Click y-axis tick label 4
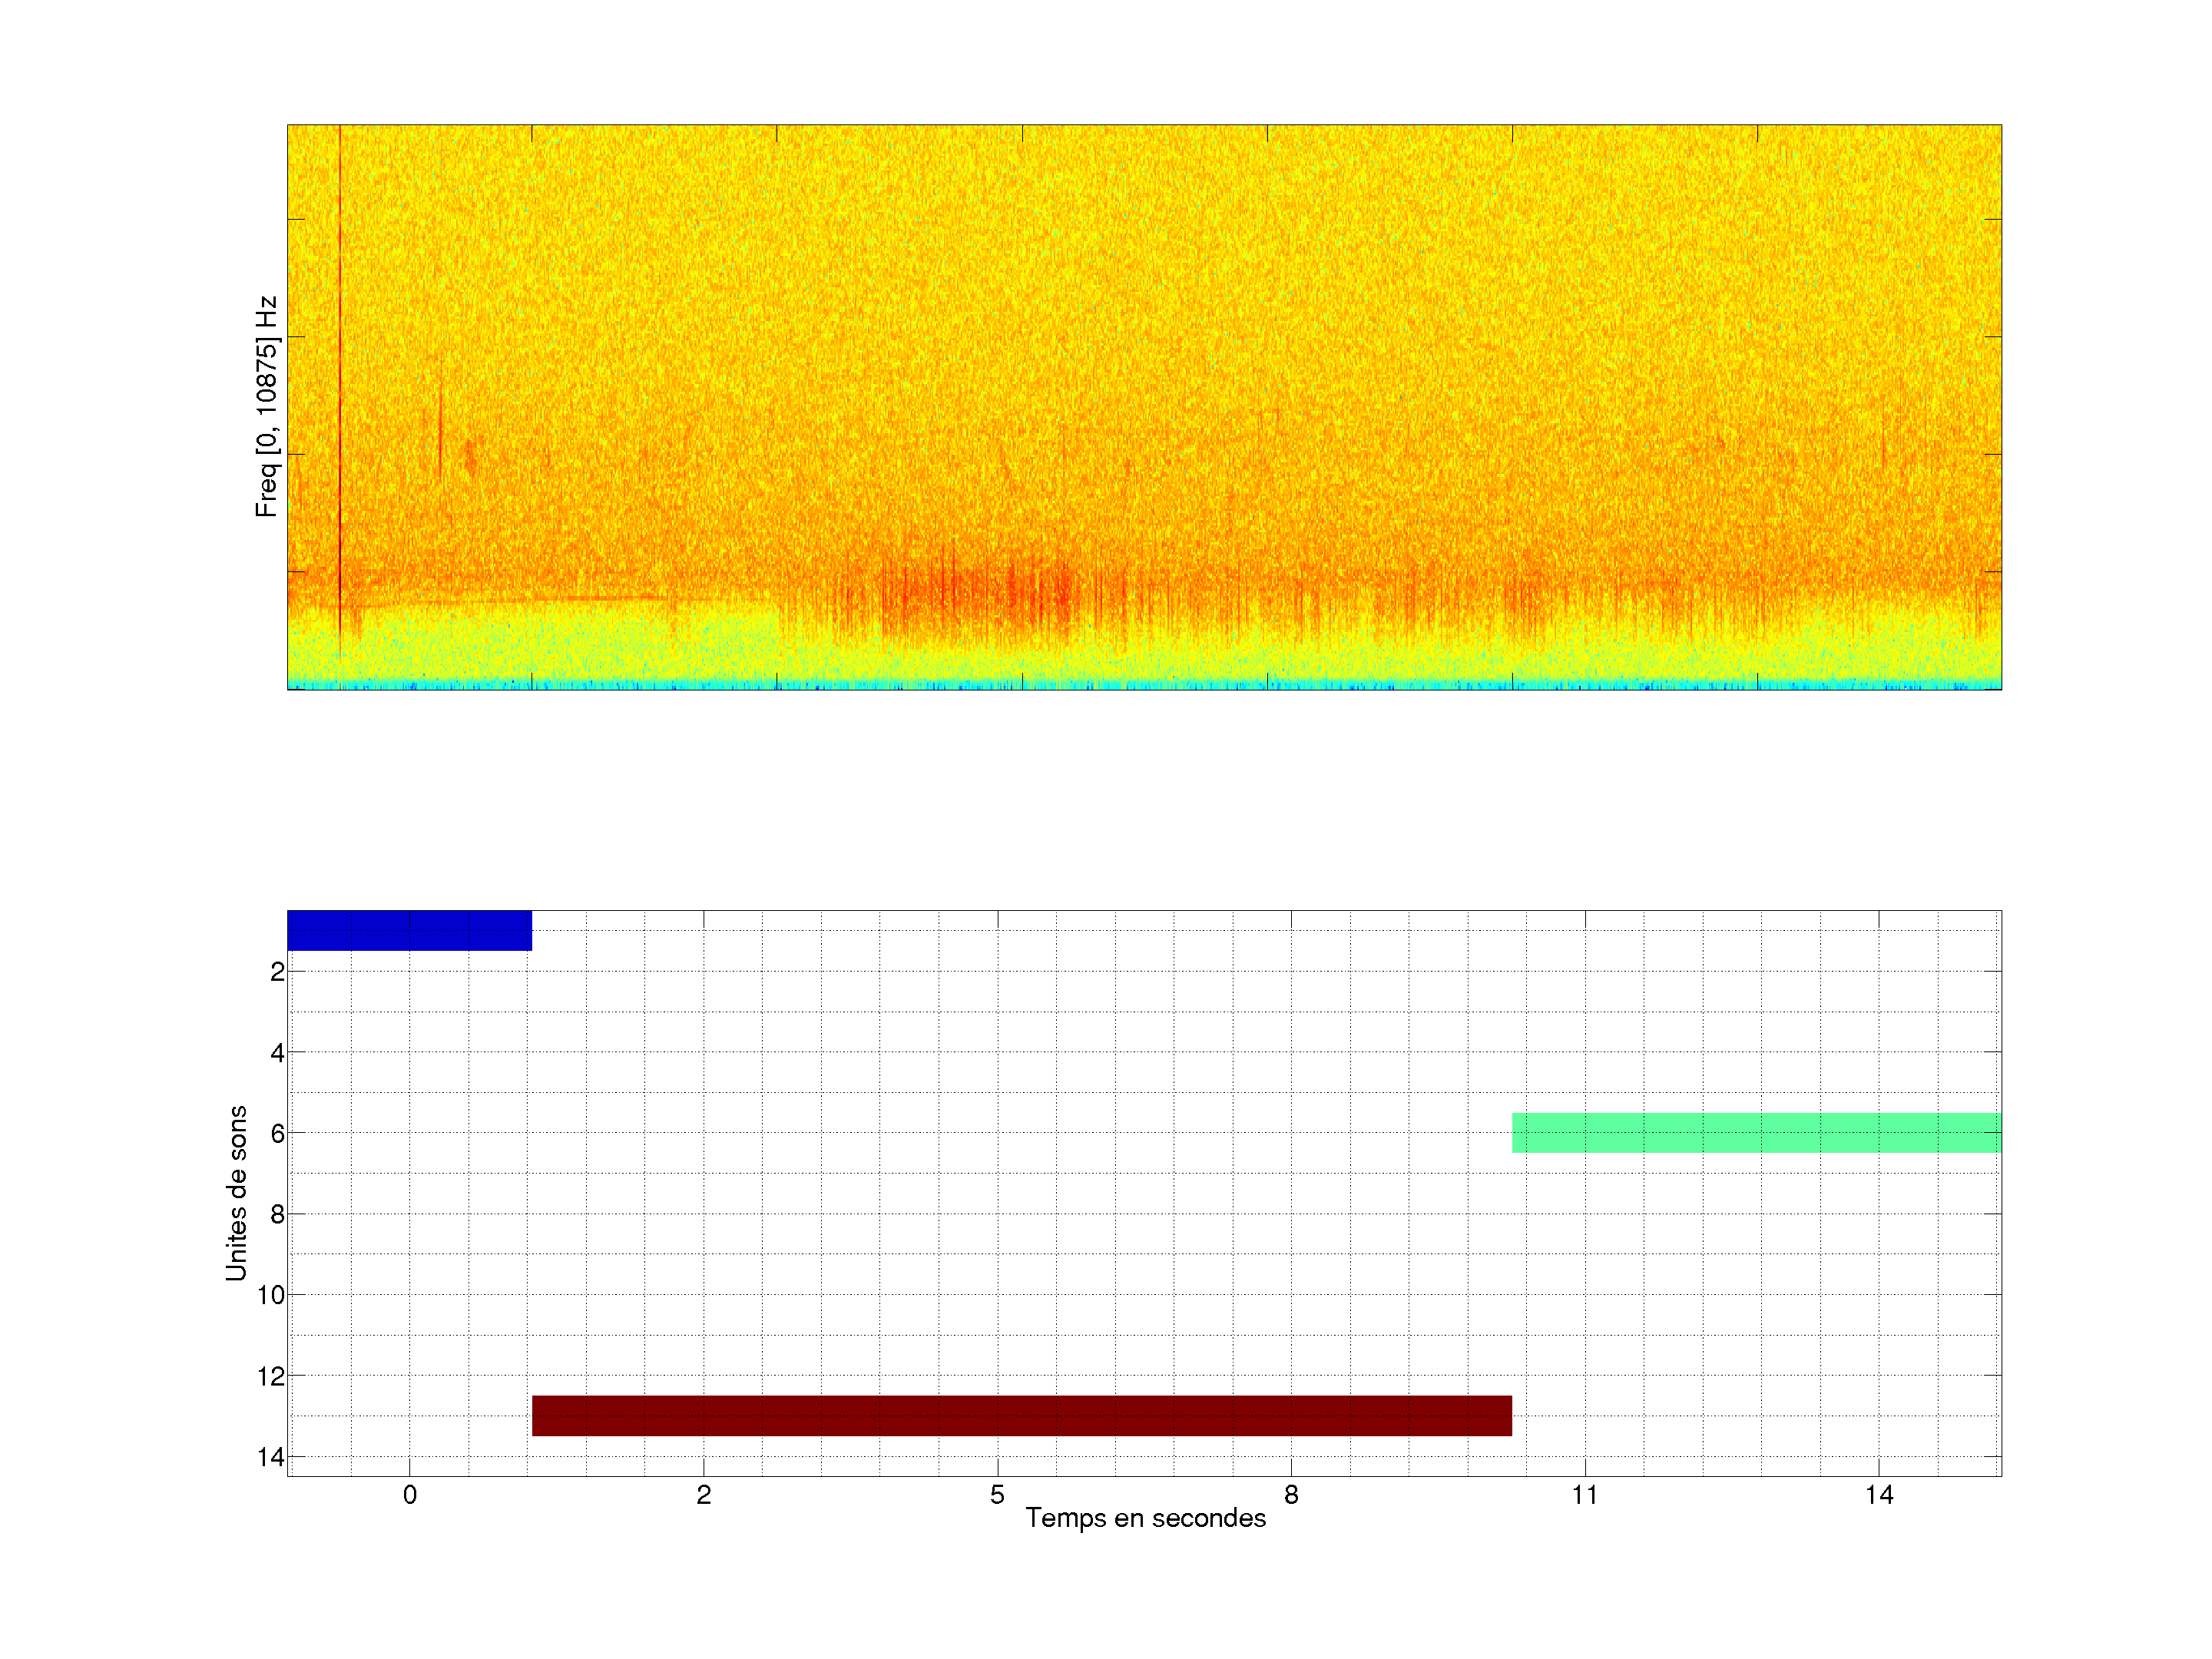Viewport: 2212px width, 1659px height. pos(277,1053)
